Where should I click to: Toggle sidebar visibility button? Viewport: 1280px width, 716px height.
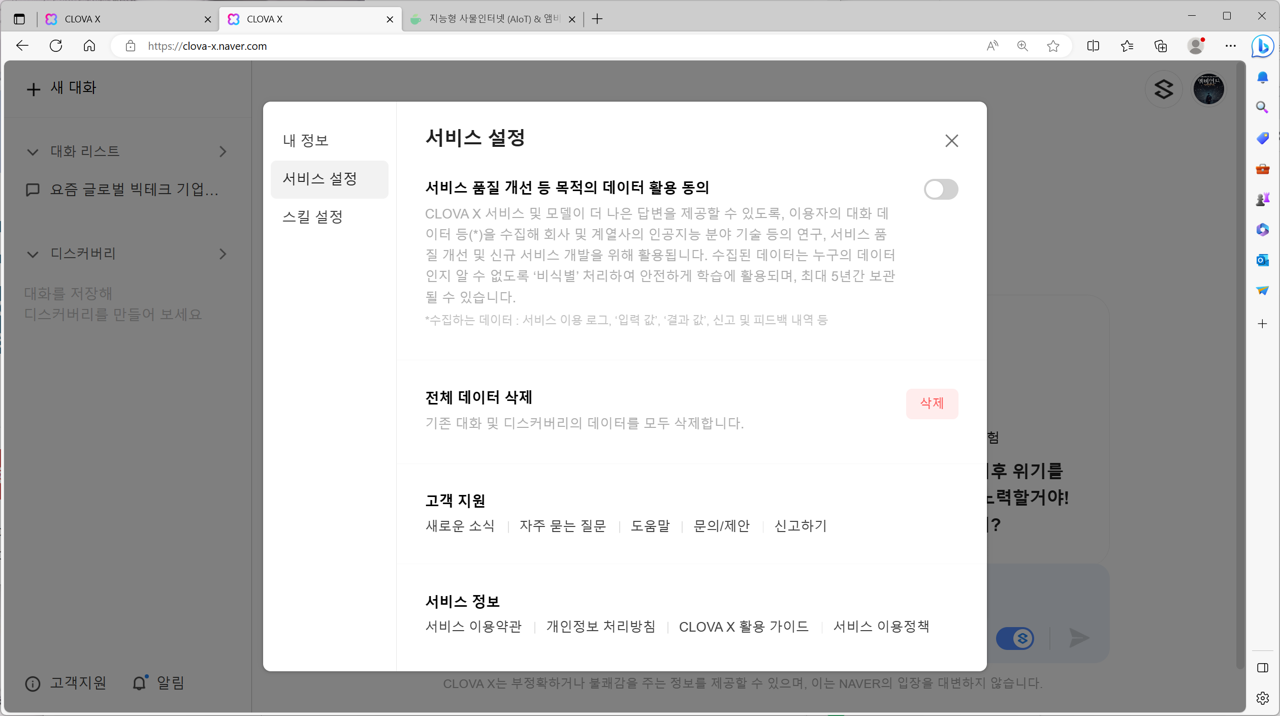pos(1262,668)
